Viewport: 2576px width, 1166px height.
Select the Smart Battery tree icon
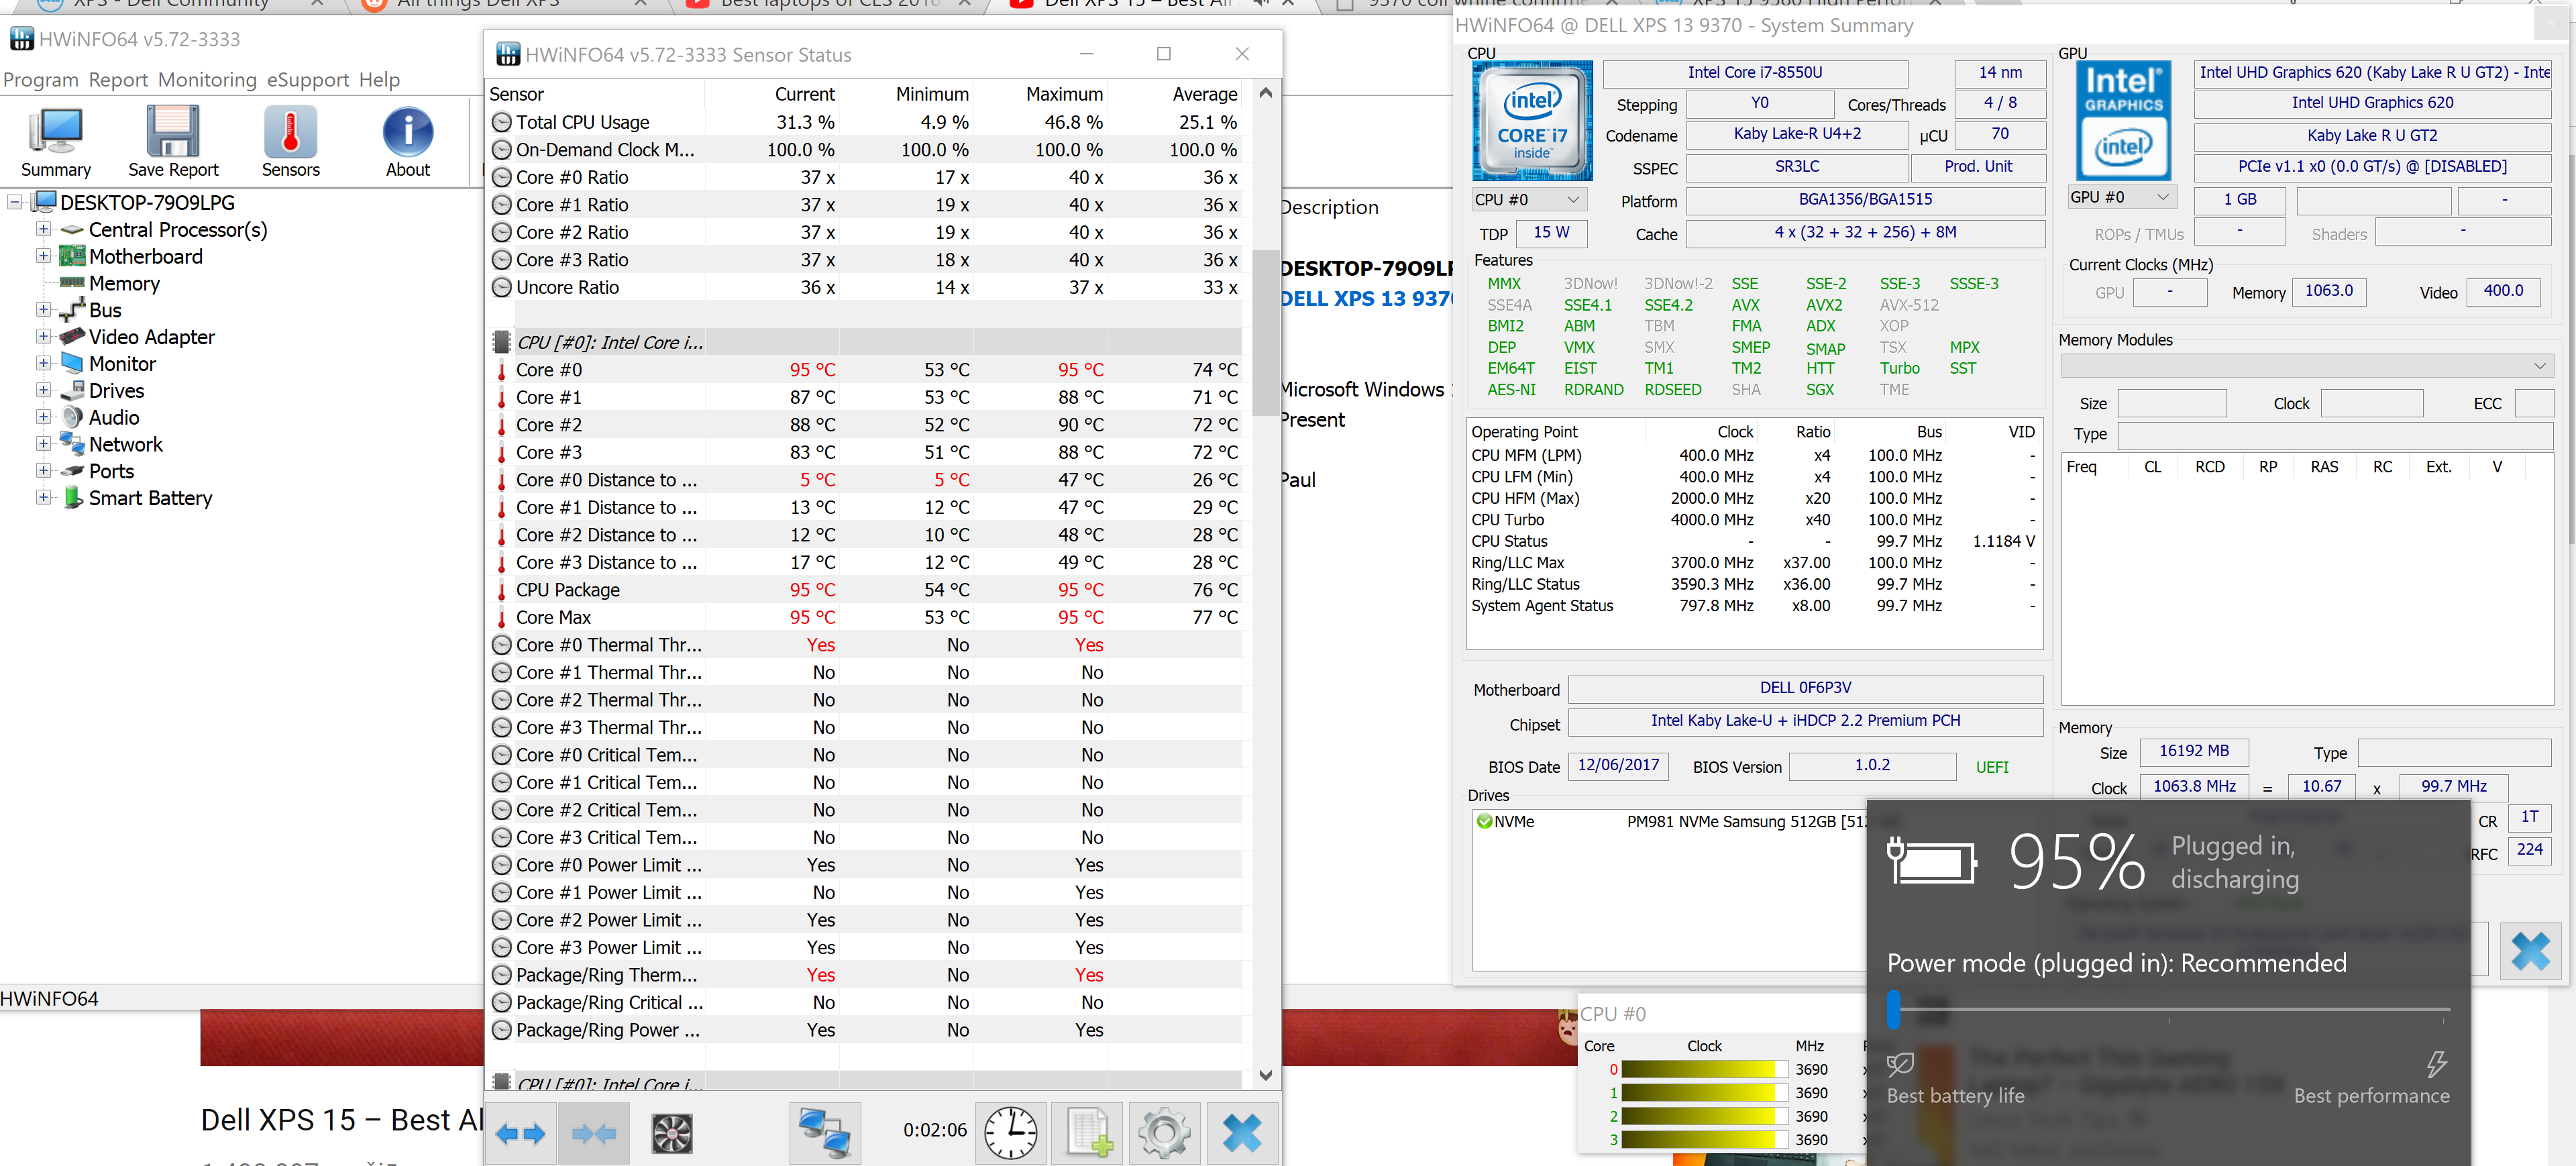[x=72, y=497]
